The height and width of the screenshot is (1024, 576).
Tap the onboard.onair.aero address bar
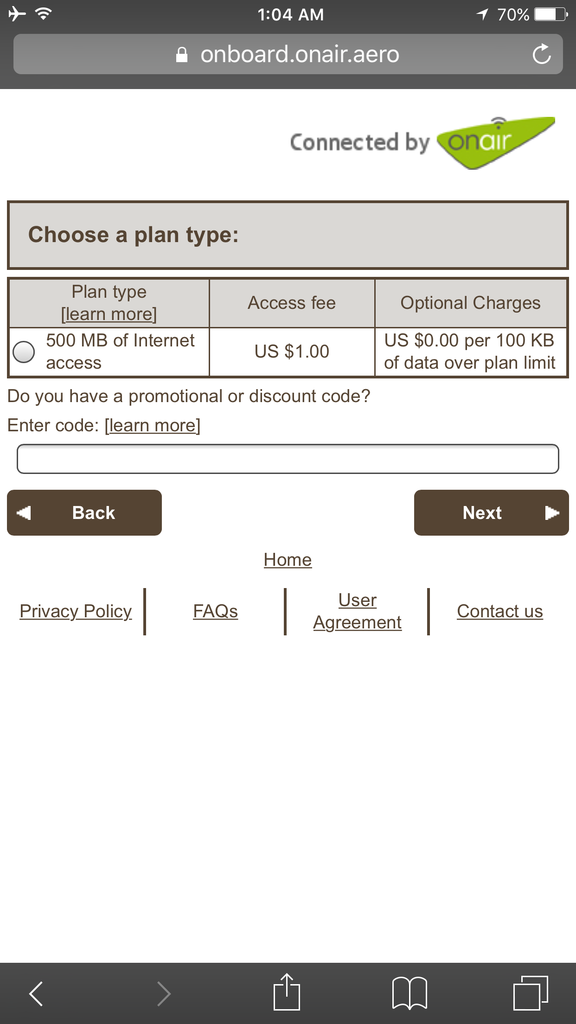[288, 54]
